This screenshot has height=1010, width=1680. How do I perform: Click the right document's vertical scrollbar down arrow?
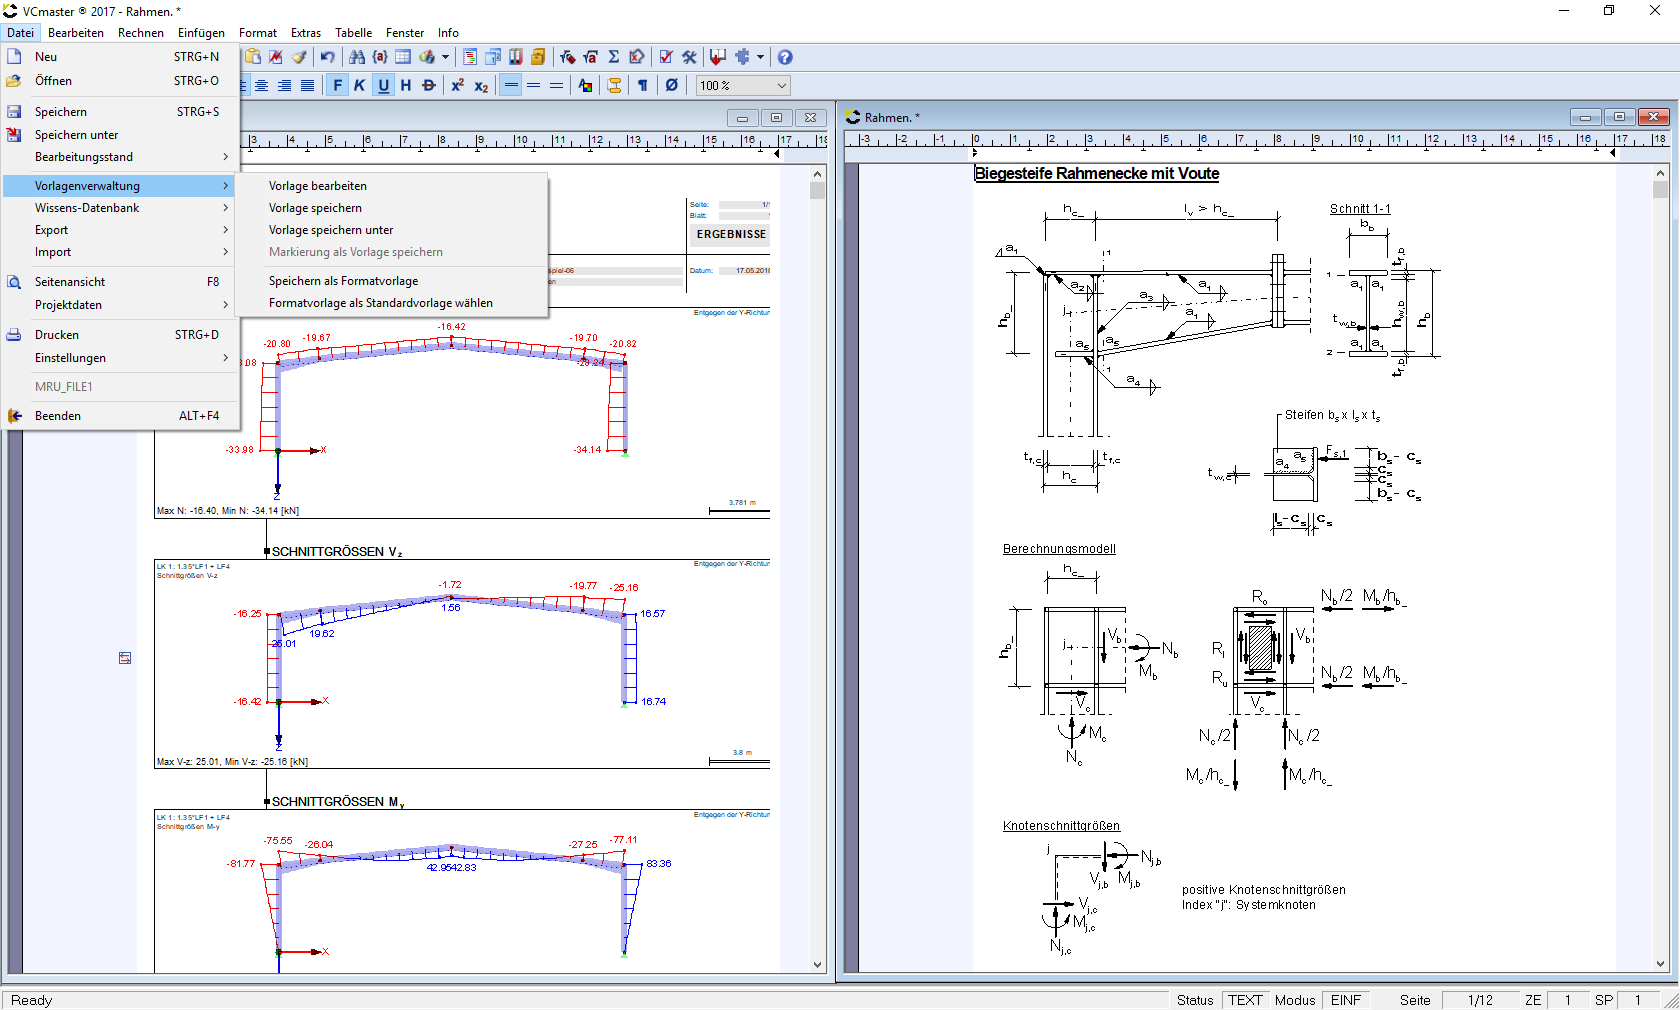pyautogui.click(x=1660, y=964)
